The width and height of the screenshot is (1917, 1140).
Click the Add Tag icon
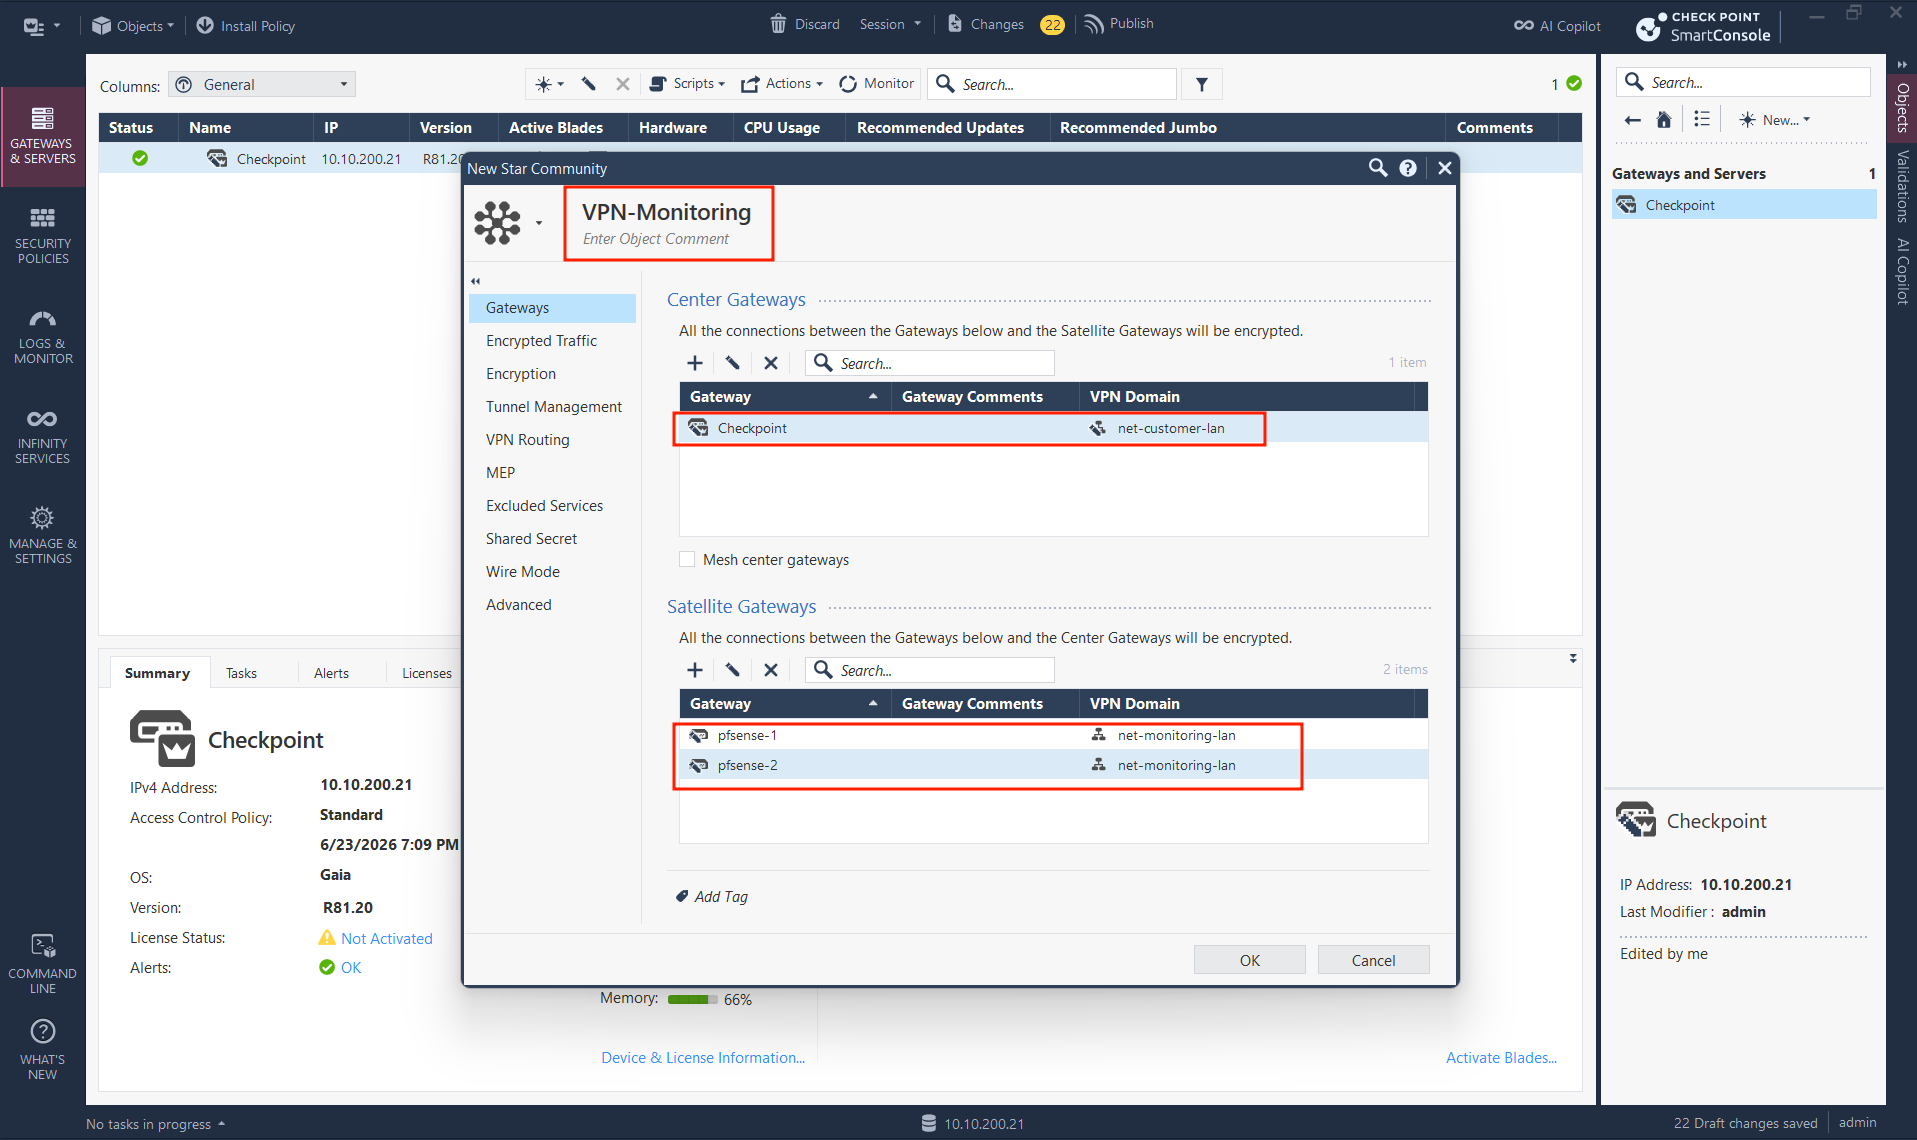(682, 896)
